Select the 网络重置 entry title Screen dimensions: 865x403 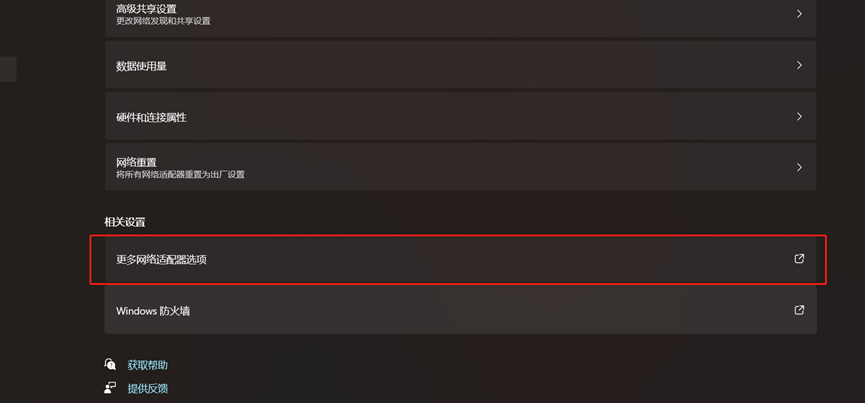136,163
